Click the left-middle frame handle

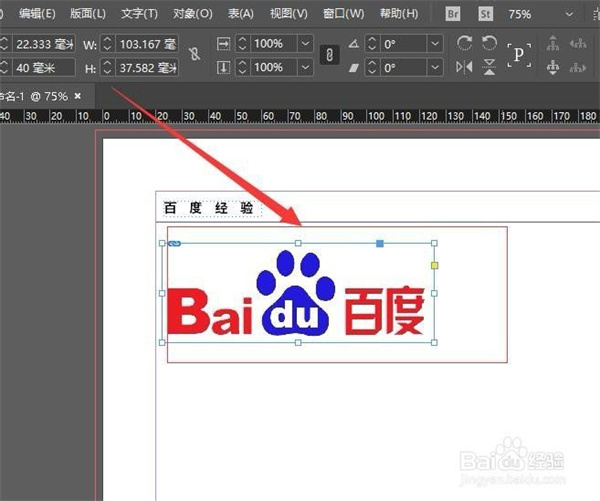(162, 293)
